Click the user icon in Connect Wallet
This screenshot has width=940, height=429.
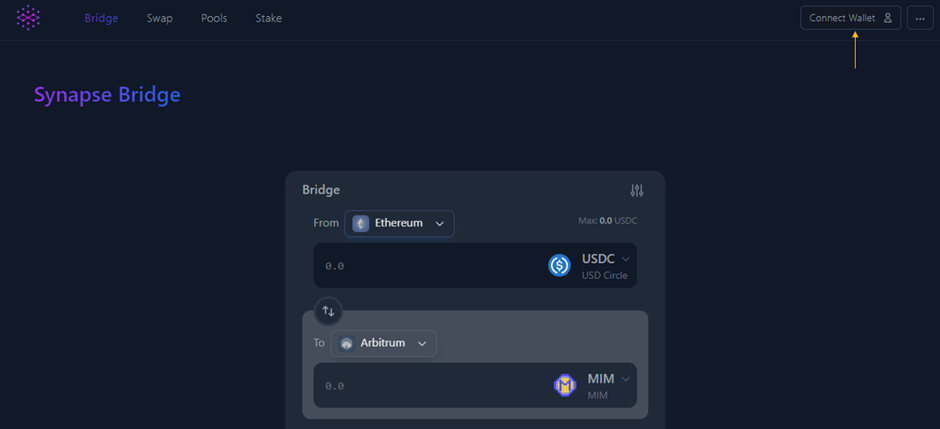887,18
